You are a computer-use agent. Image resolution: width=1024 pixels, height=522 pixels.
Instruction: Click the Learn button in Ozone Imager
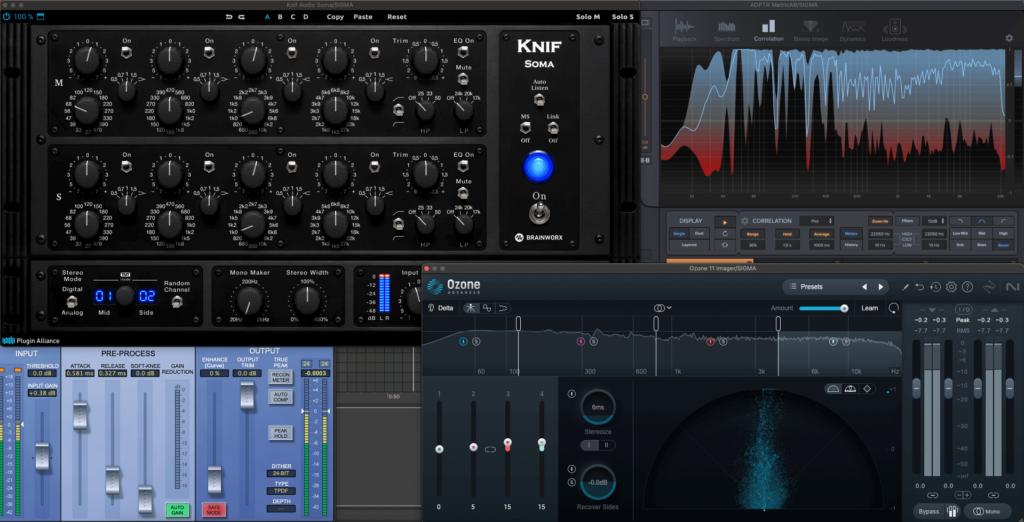pyautogui.click(x=870, y=308)
